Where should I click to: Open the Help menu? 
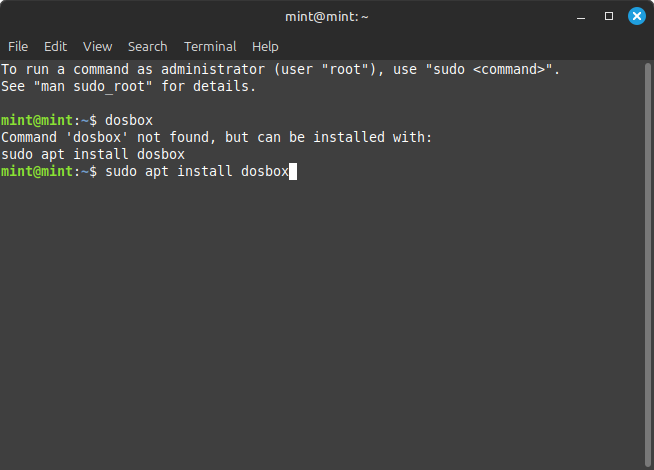click(x=265, y=46)
